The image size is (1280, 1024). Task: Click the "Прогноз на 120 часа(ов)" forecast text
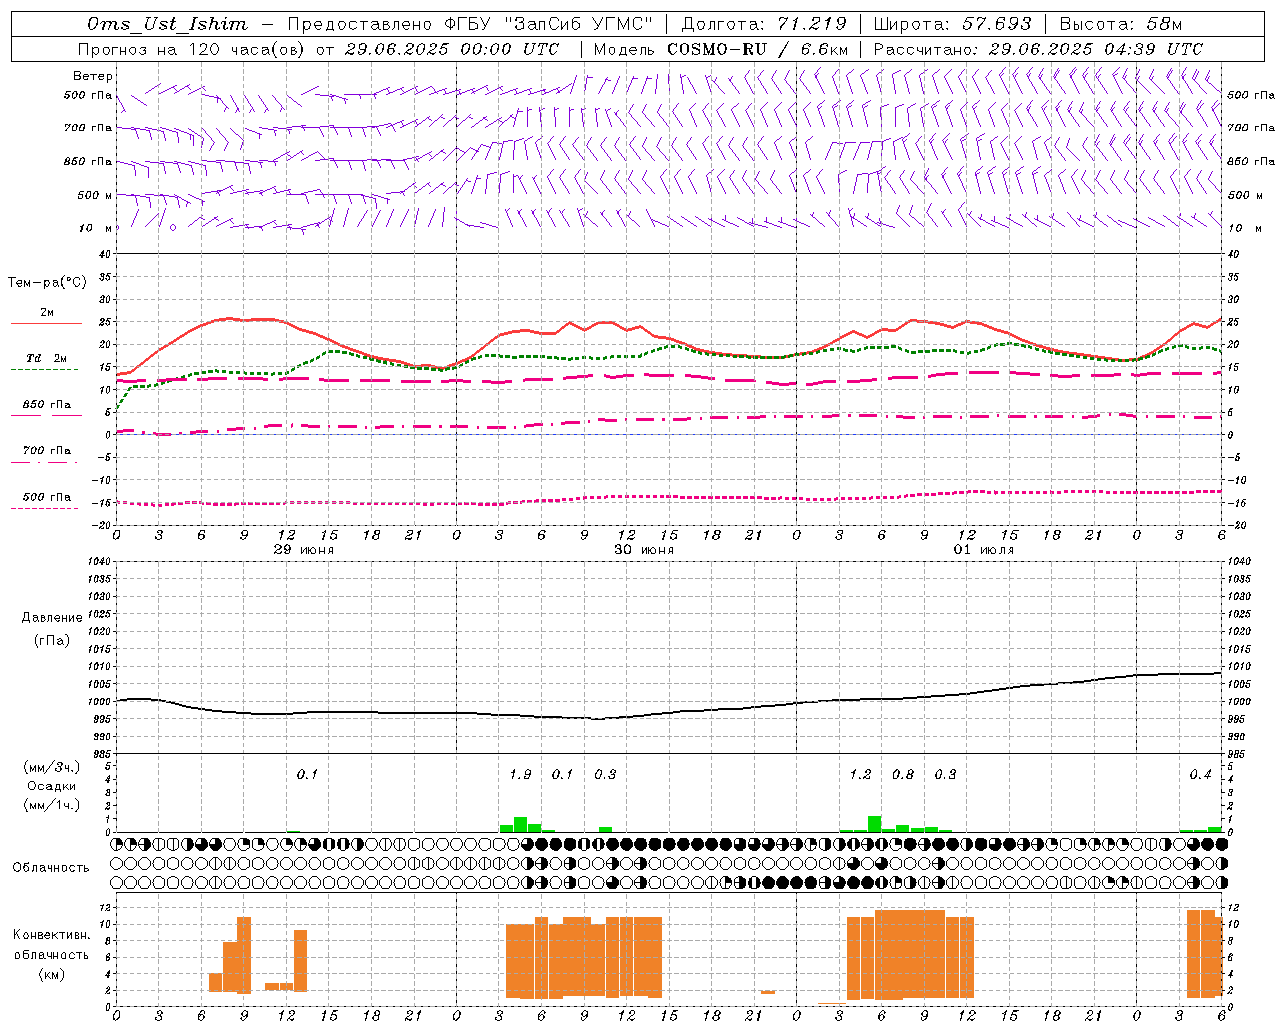point(193,49)
